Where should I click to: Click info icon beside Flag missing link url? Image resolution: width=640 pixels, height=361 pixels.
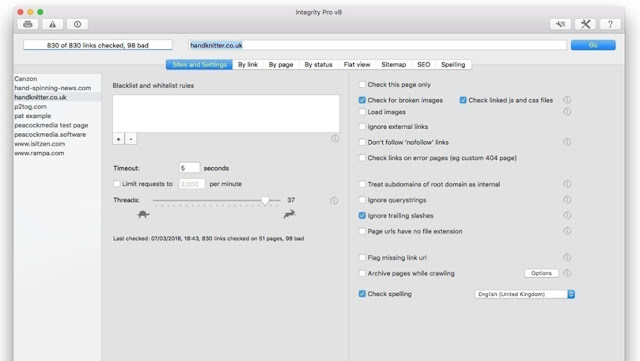coord(567,257)
